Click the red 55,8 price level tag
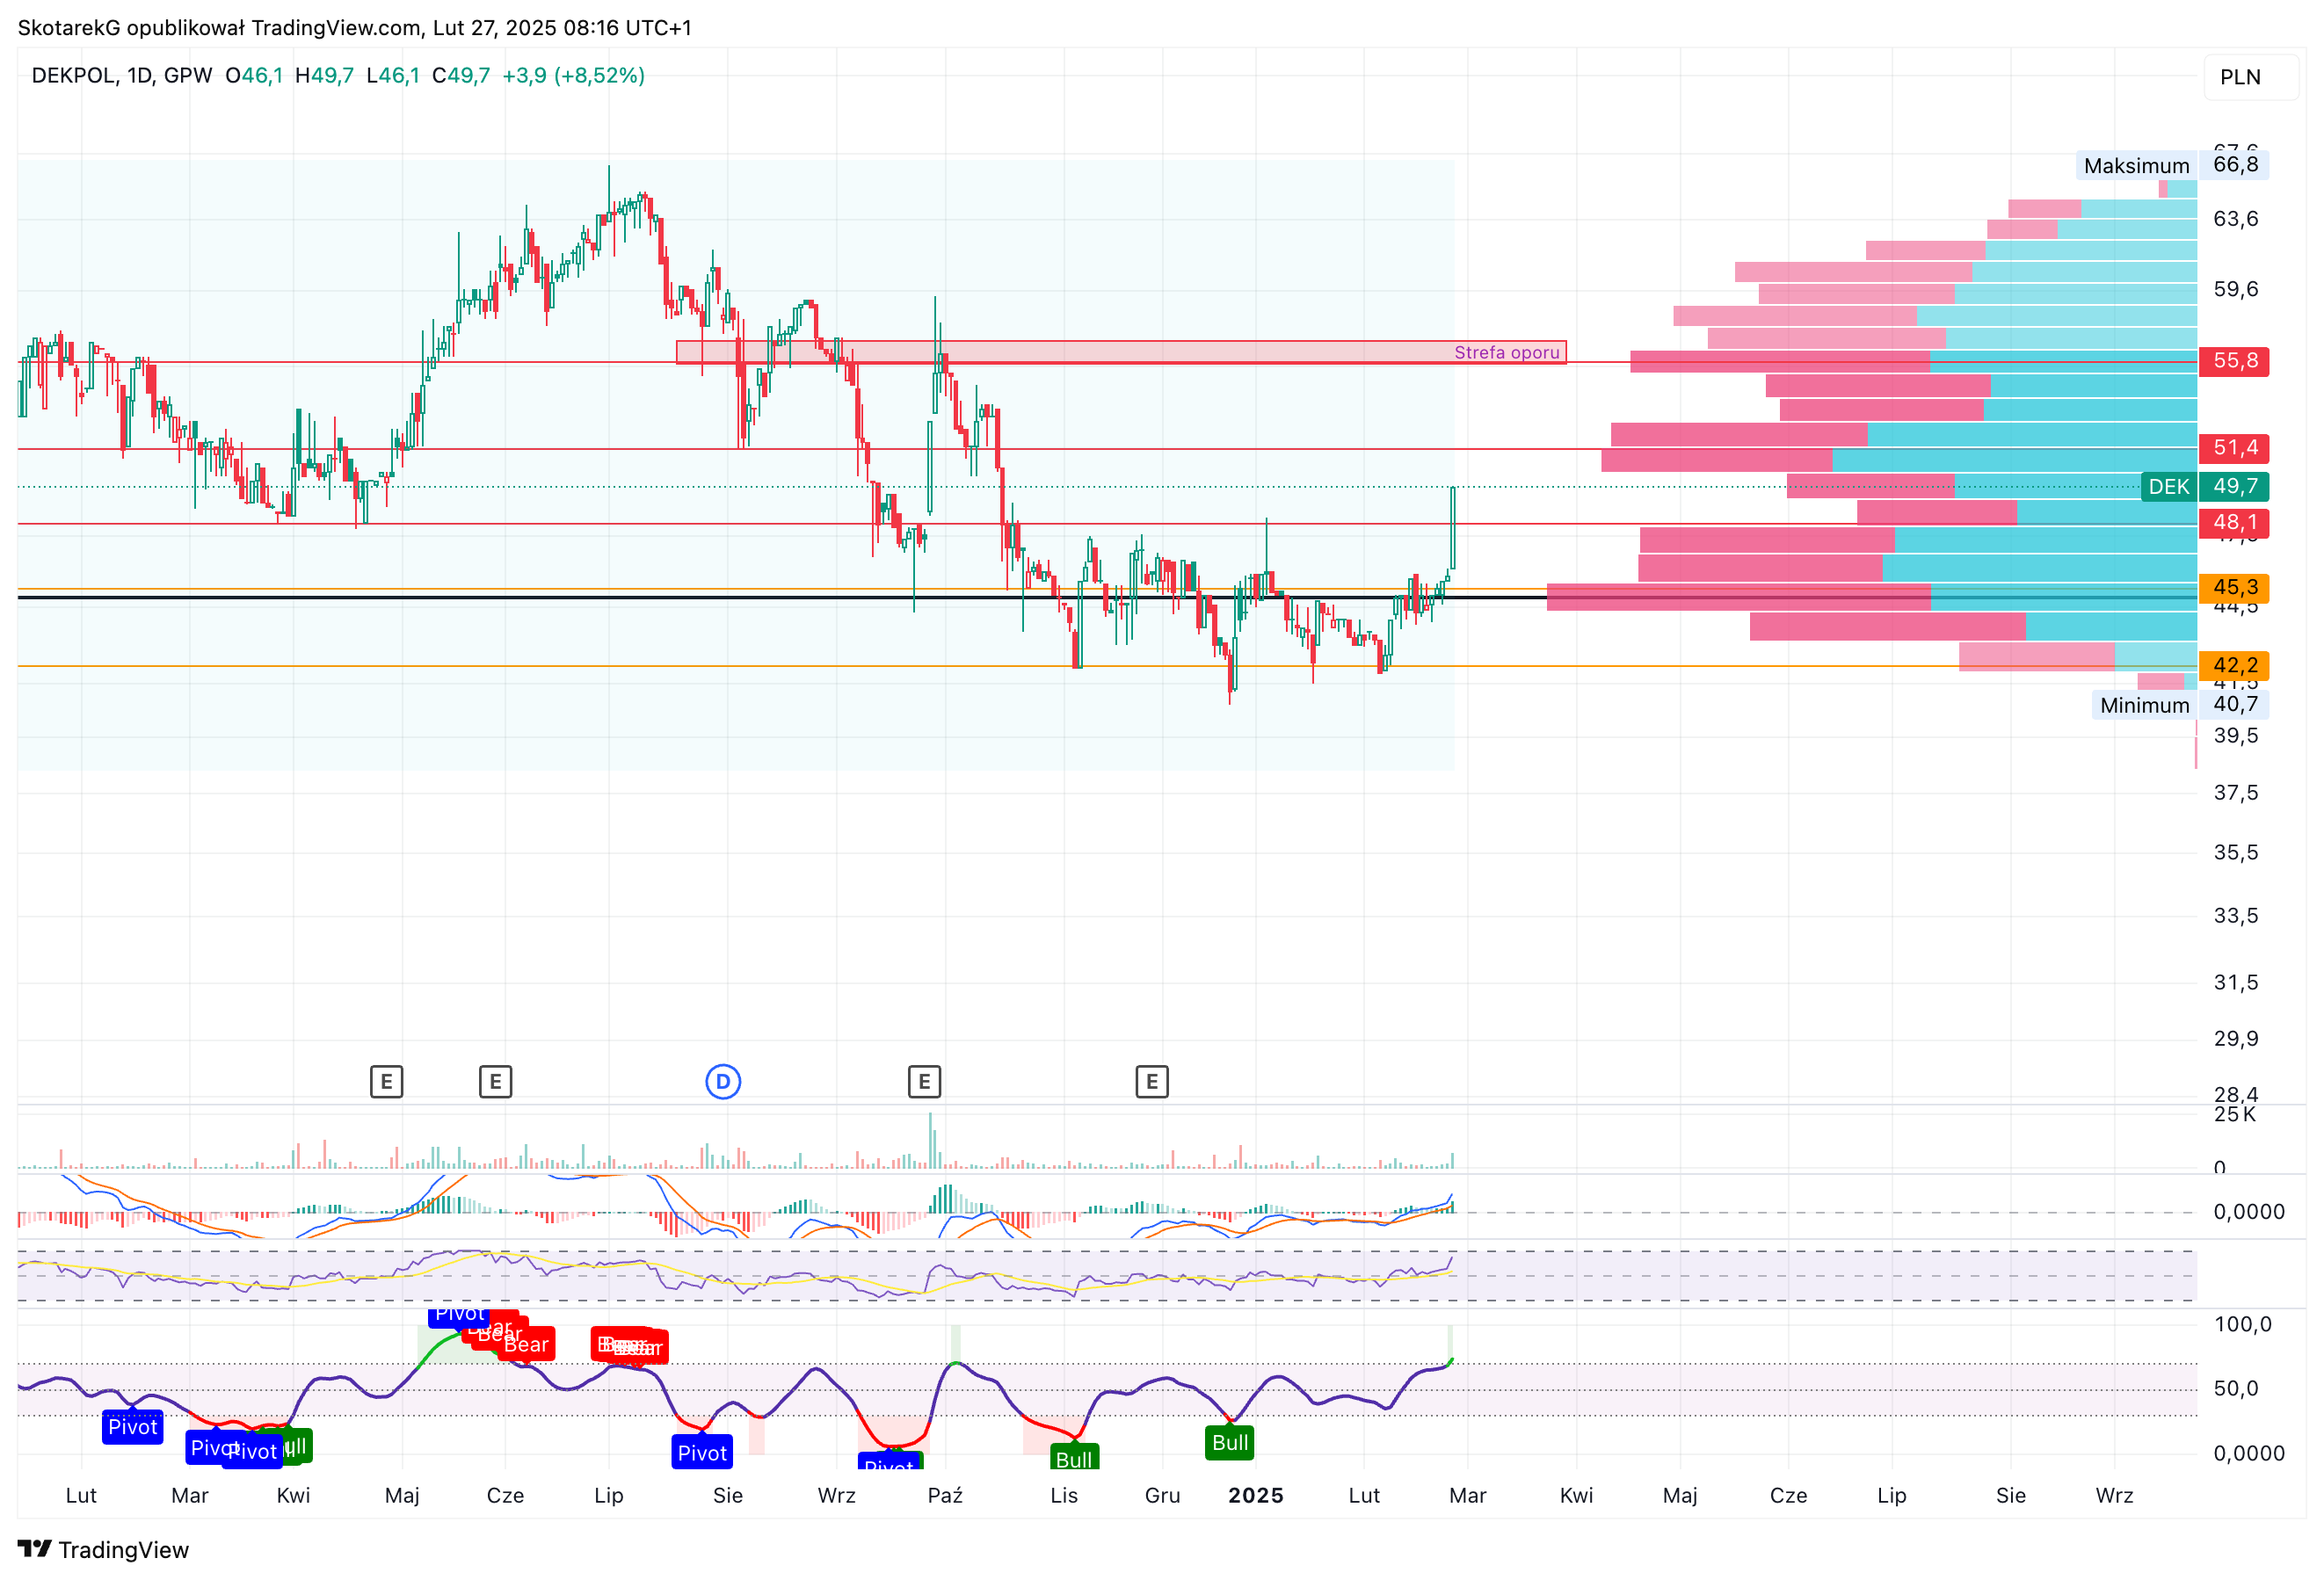 tap(2234, 361)
